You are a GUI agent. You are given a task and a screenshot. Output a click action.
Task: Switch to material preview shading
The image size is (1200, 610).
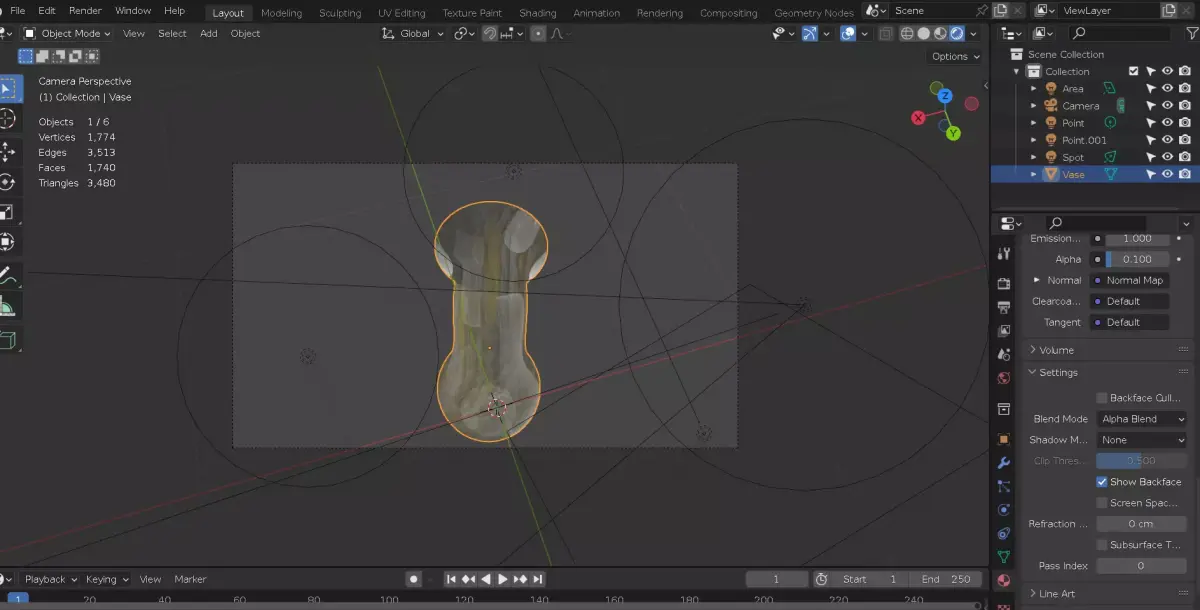coord(941,33)
